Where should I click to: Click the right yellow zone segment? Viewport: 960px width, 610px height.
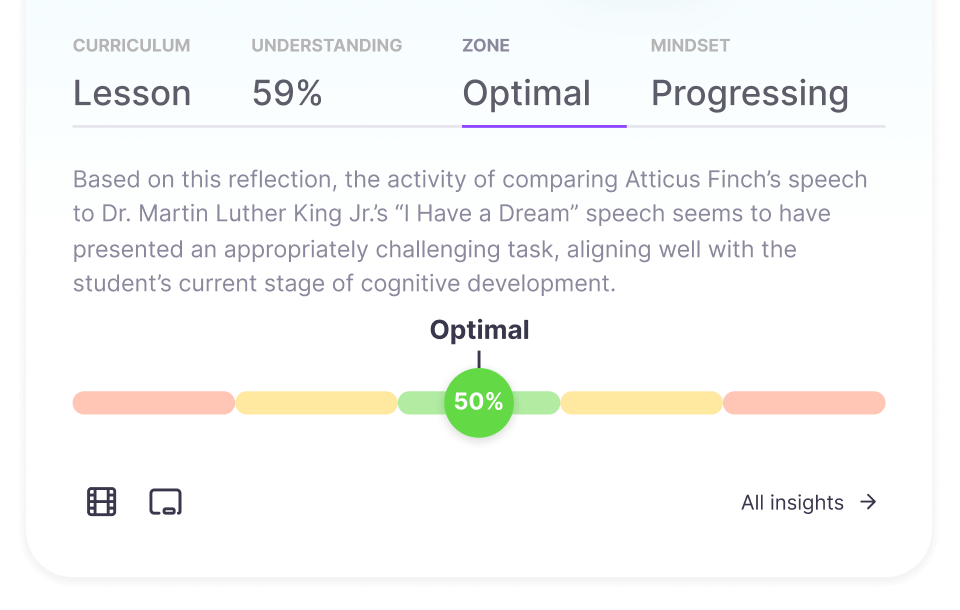pos(641,402)
